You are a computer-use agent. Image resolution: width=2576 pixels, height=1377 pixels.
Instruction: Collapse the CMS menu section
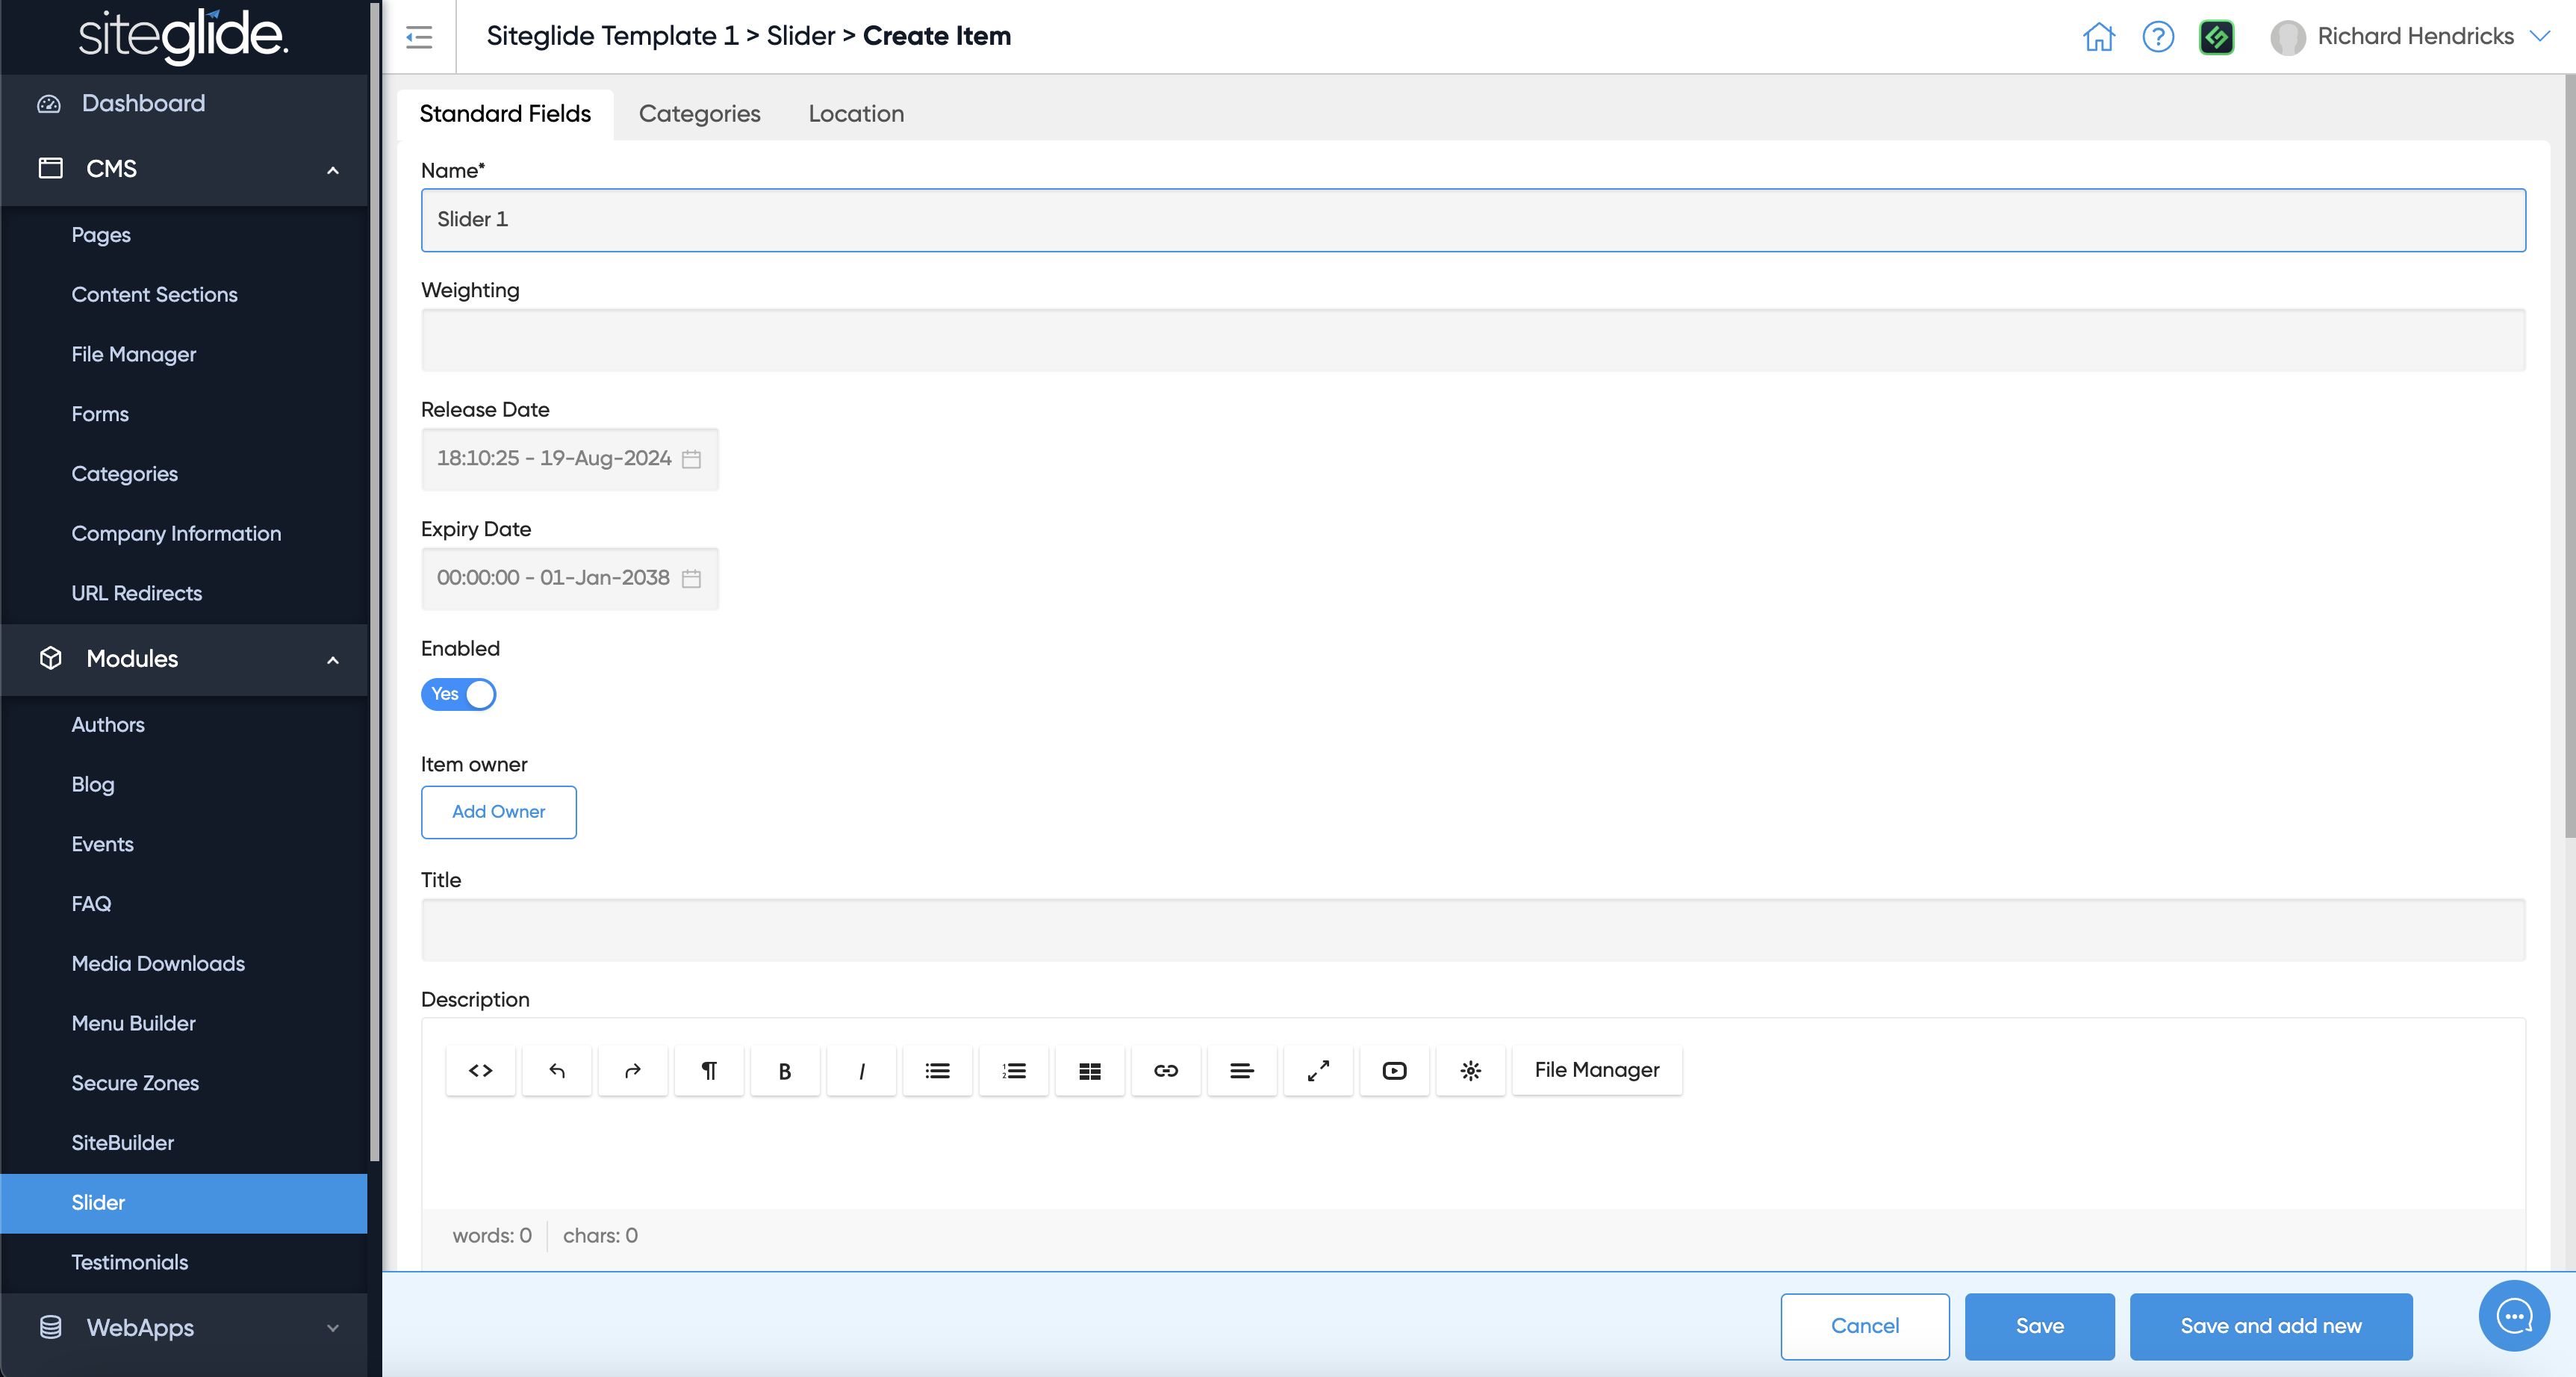333,170
